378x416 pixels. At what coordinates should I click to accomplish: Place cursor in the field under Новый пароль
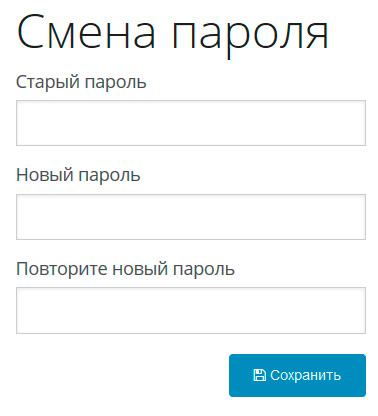[x=191, y=217]
